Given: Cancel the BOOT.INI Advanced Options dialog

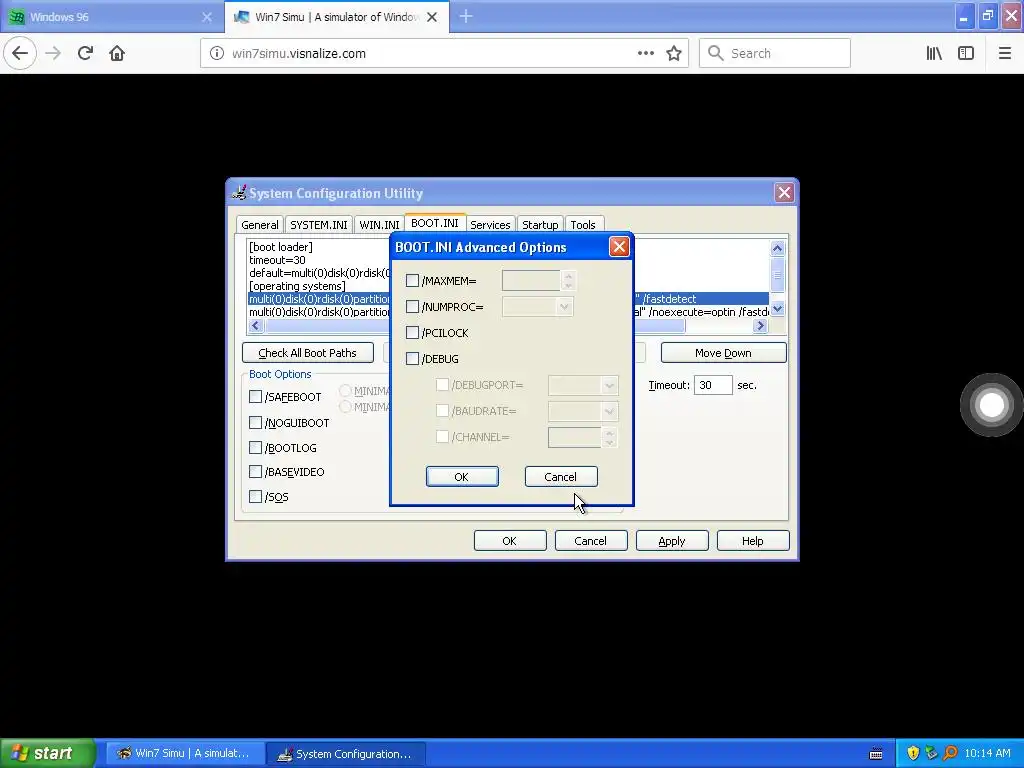Looking at the screenshot, I should [560, 477].
